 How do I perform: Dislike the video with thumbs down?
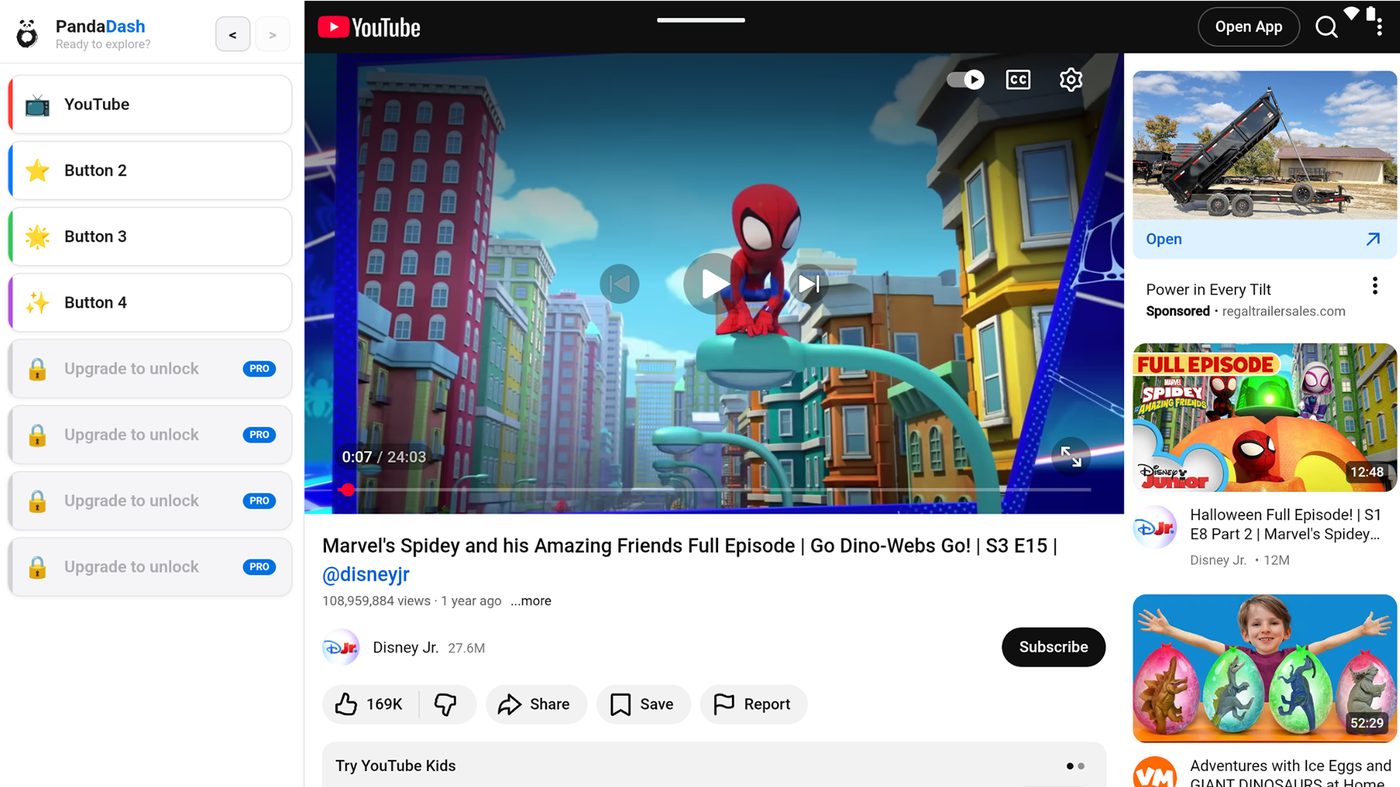coord(446,704)
